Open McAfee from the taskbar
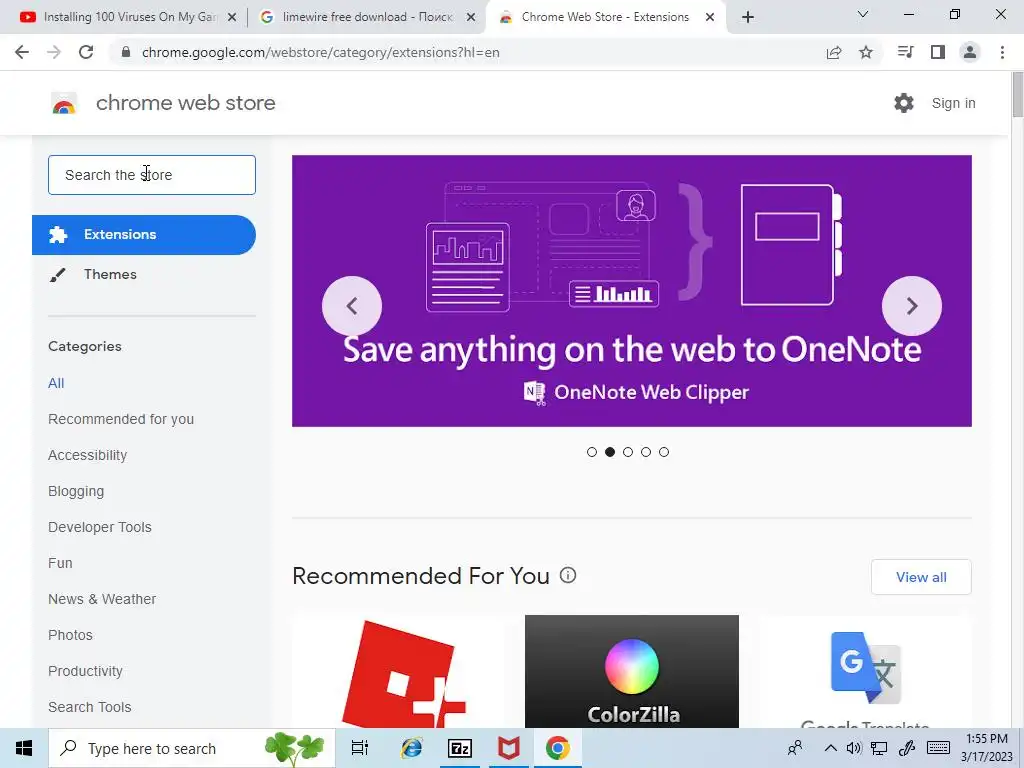Image resolution: width=1024 pixels, height=768 pixels. click(x=509, y=748)
